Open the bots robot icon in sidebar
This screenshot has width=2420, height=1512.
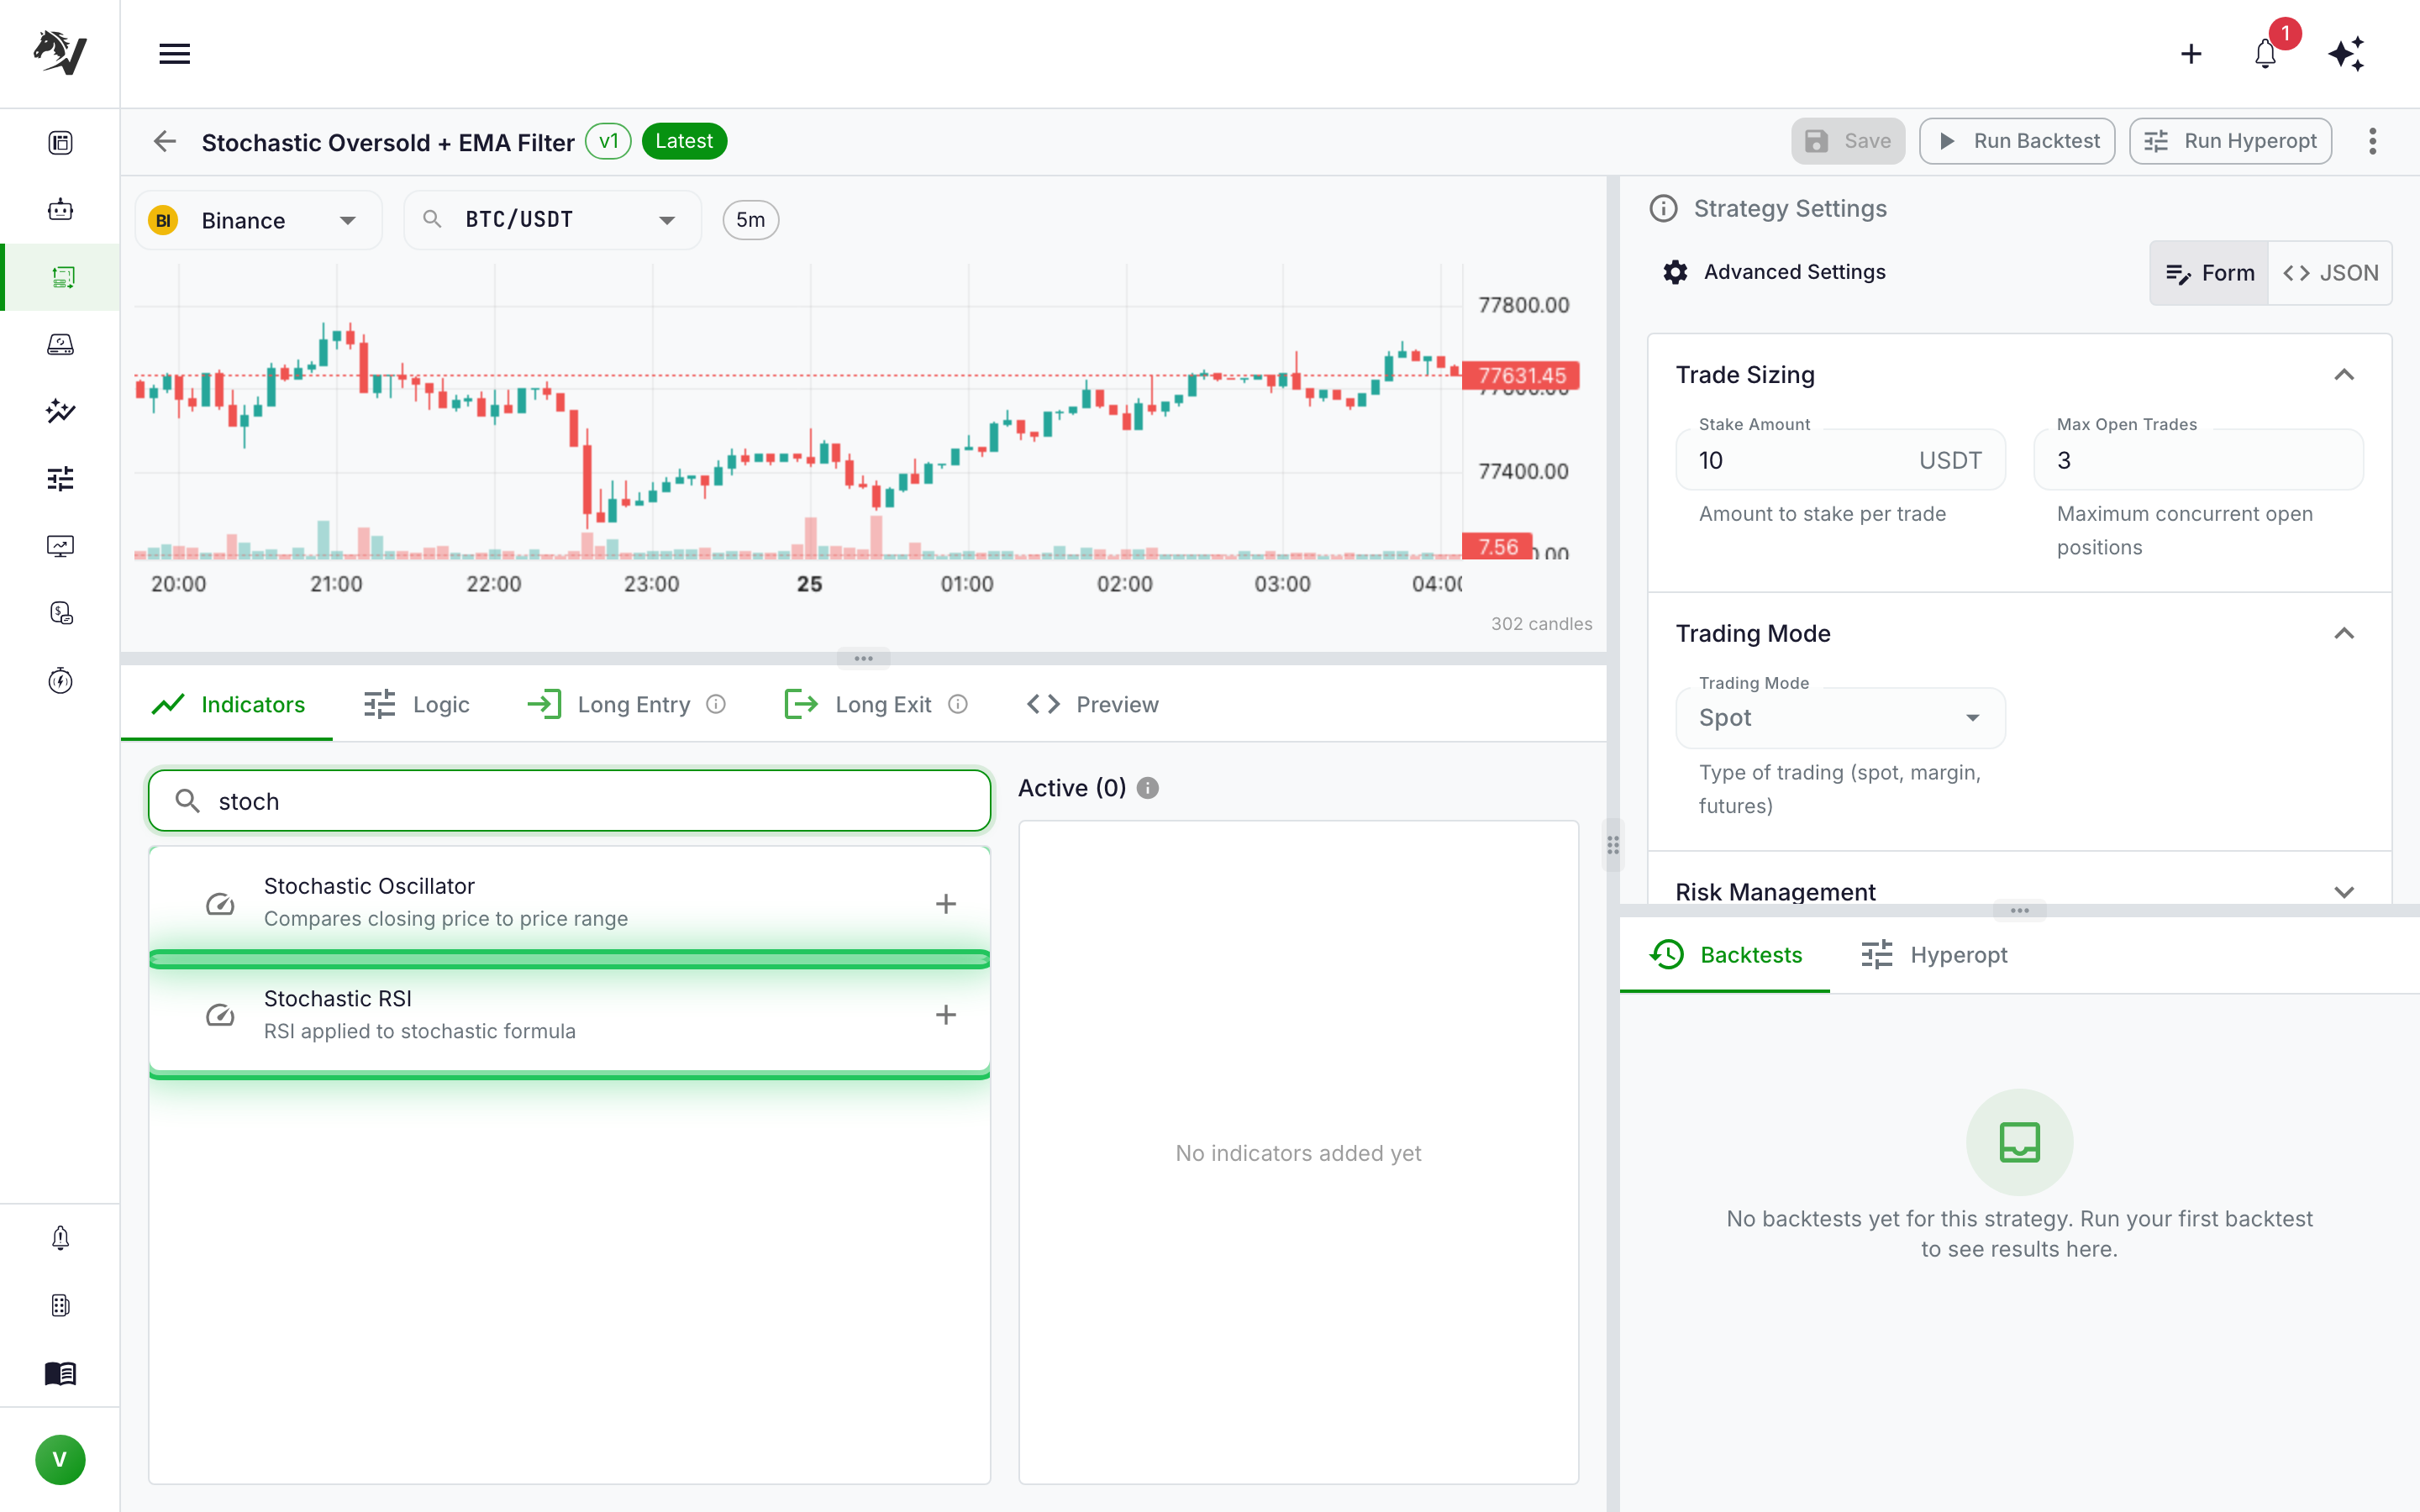[60, 210]
